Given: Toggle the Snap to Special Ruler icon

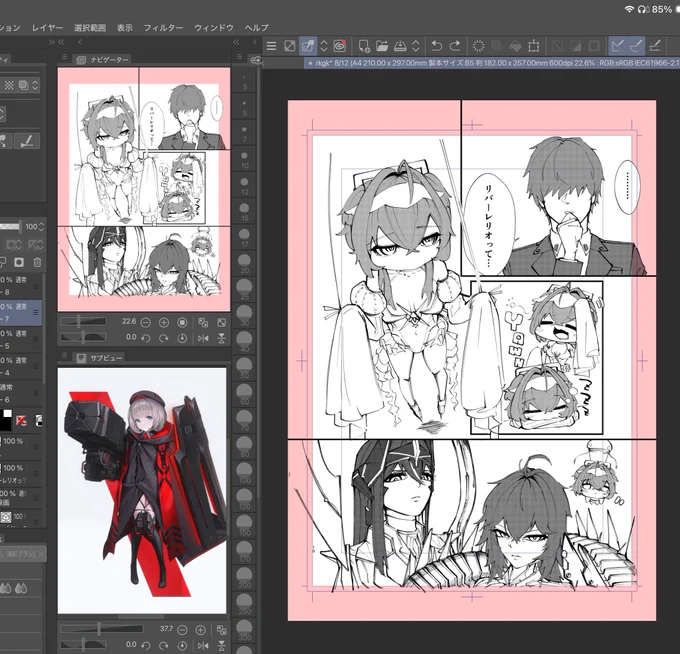Looking at the screenshot, I should (636, 46).
